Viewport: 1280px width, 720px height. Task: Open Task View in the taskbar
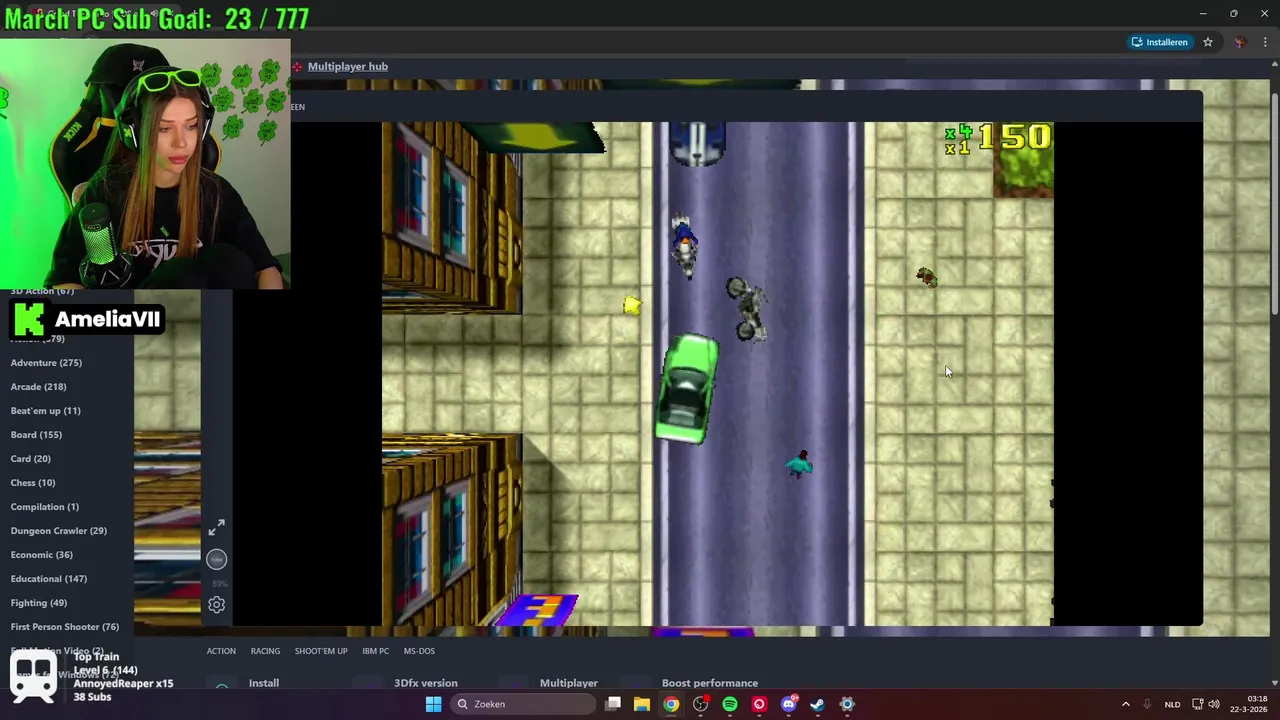613,704
